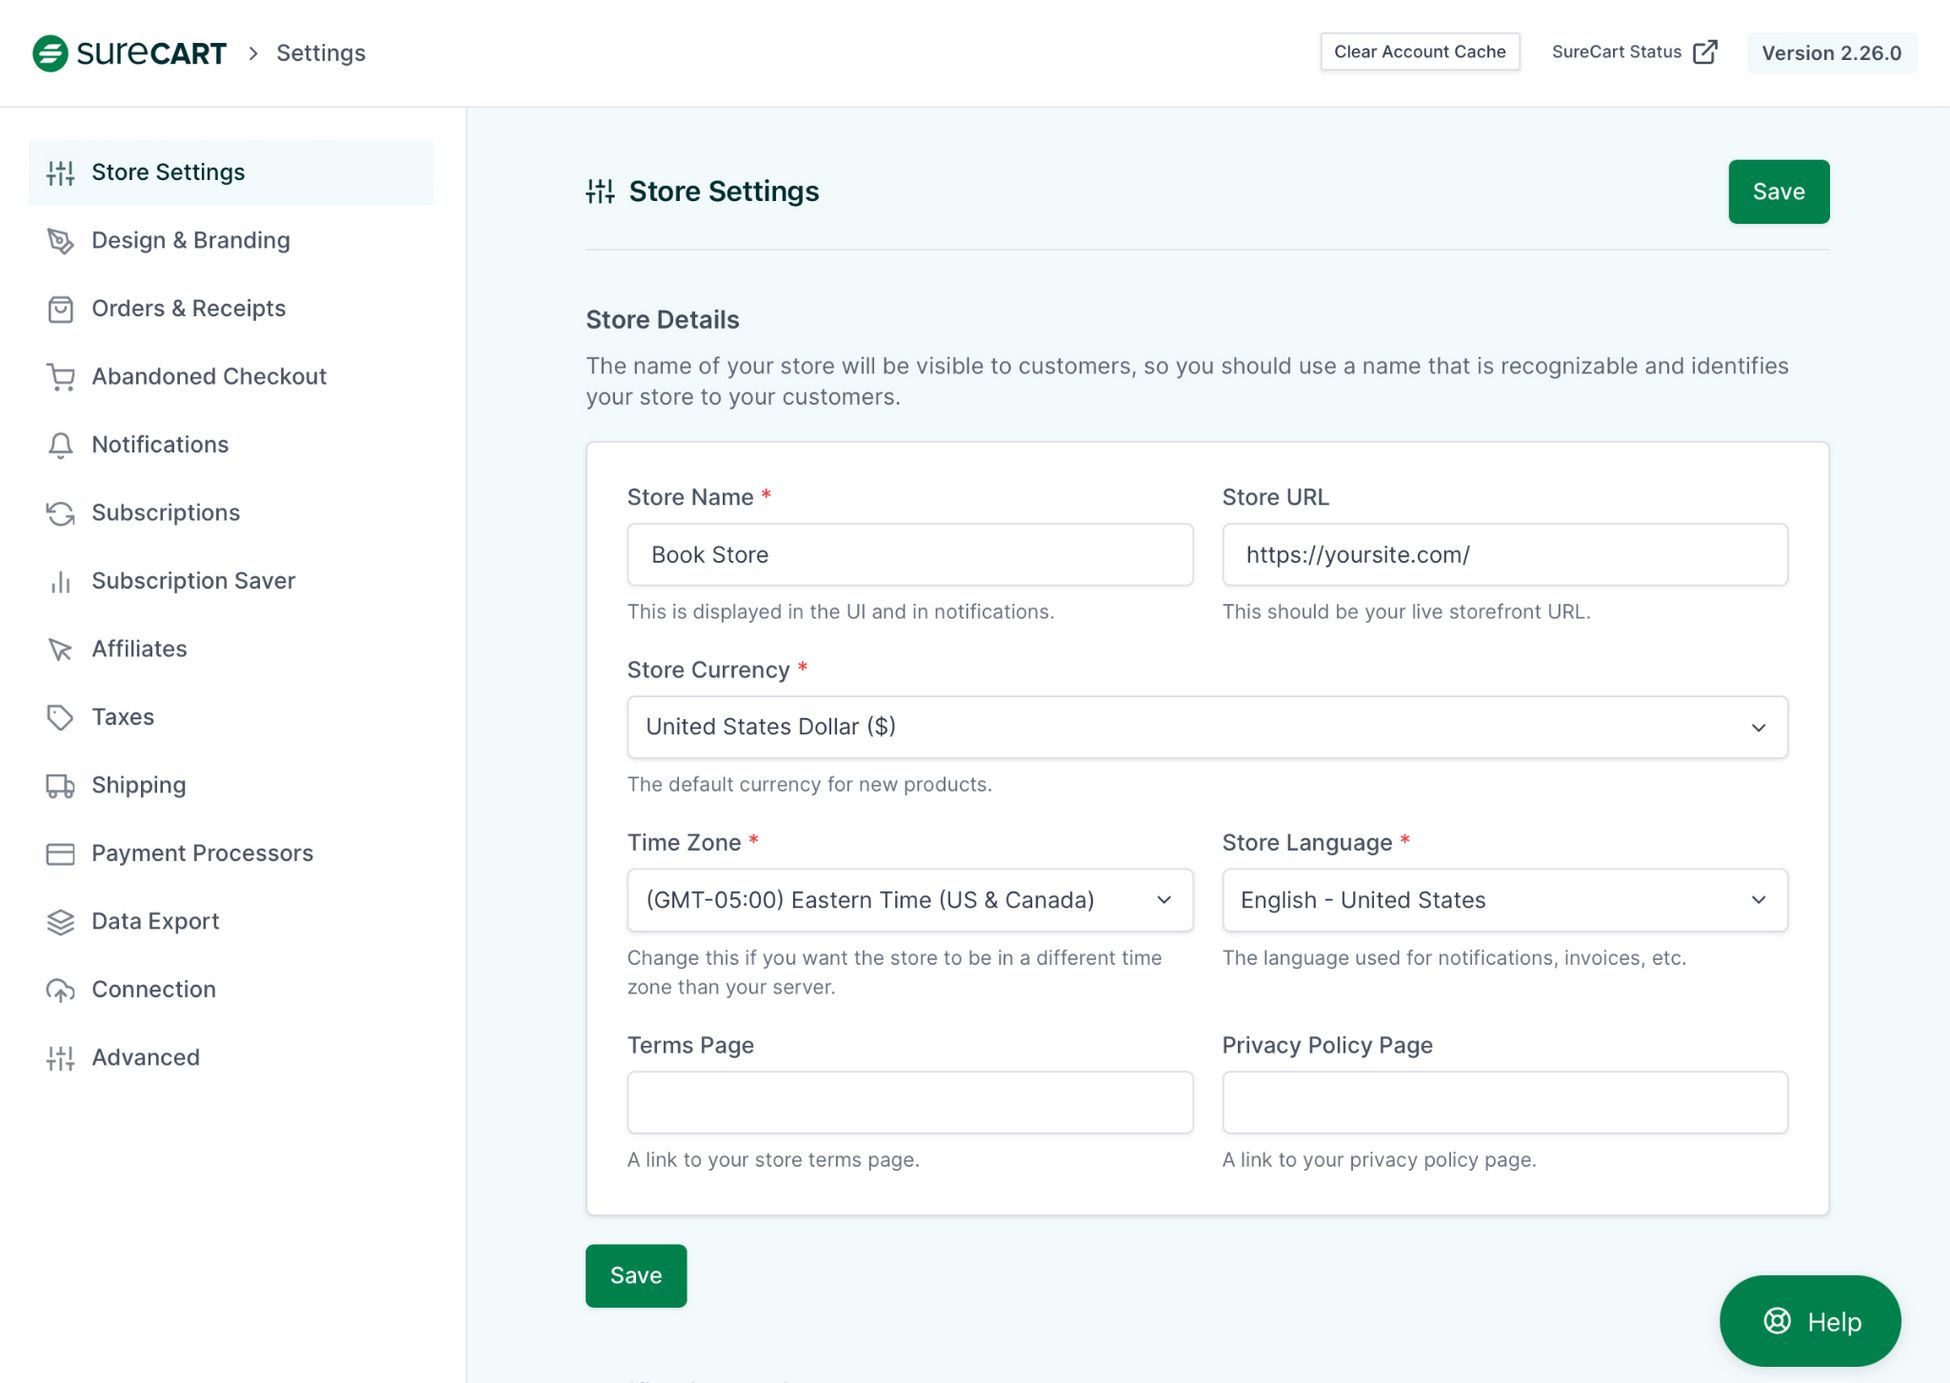The image size is (1950, 1383).
Task: Click Clear Account Cache button
Action: [x=1420, y=52]
